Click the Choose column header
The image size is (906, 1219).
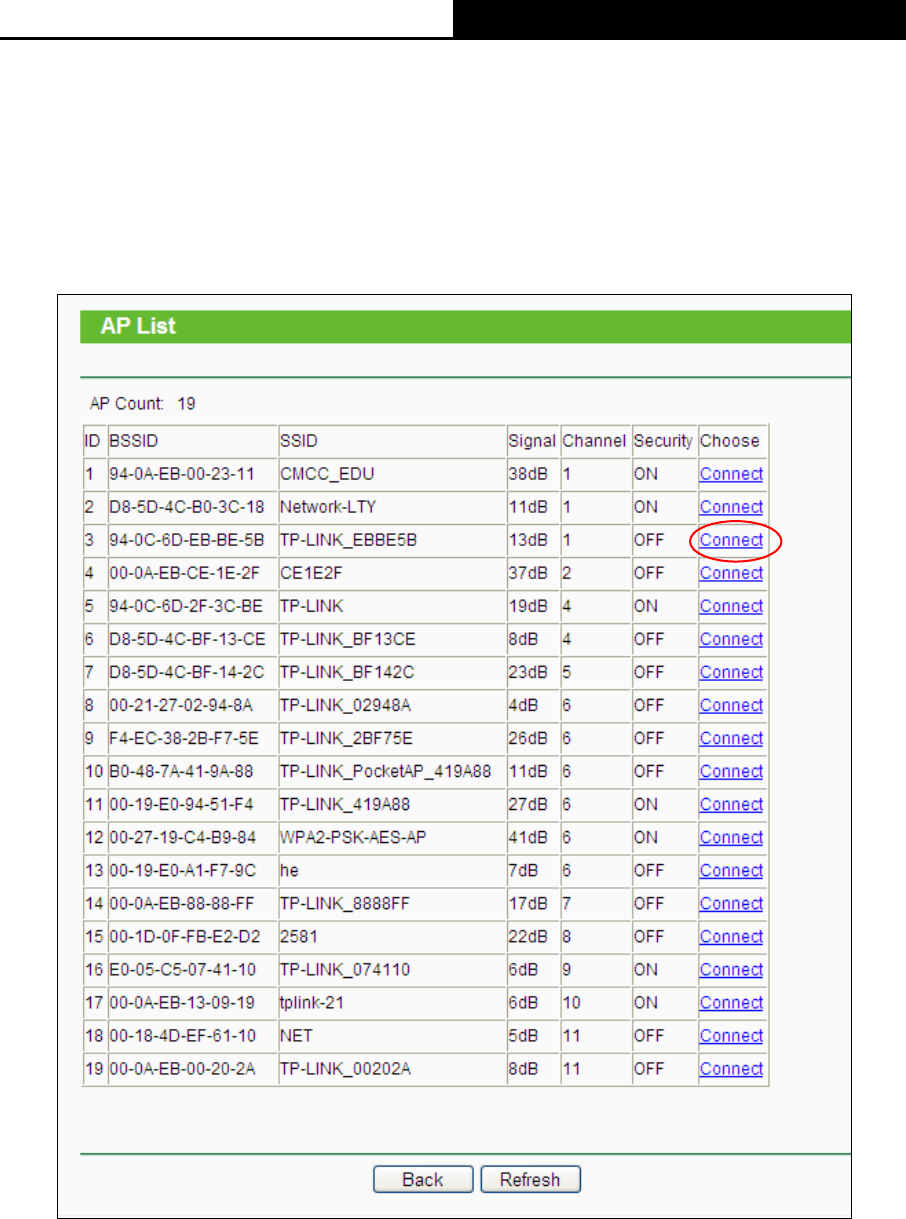click(729, 441)
